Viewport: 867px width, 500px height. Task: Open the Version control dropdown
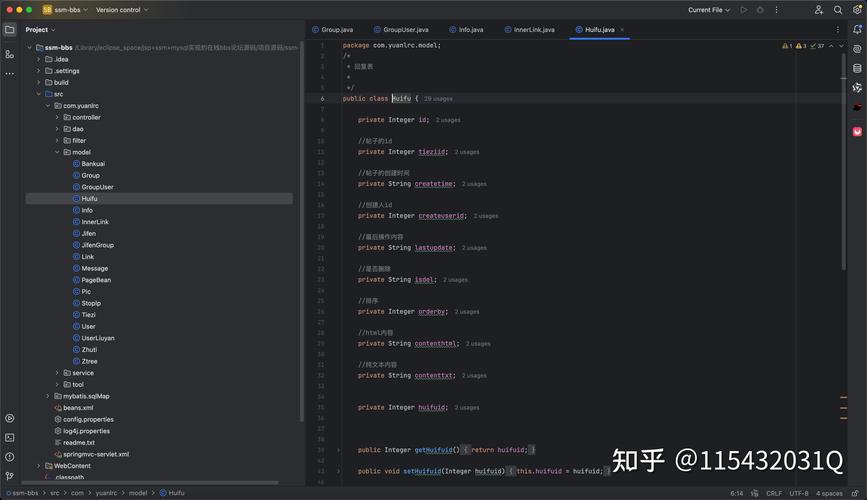(x=121, y=10)
